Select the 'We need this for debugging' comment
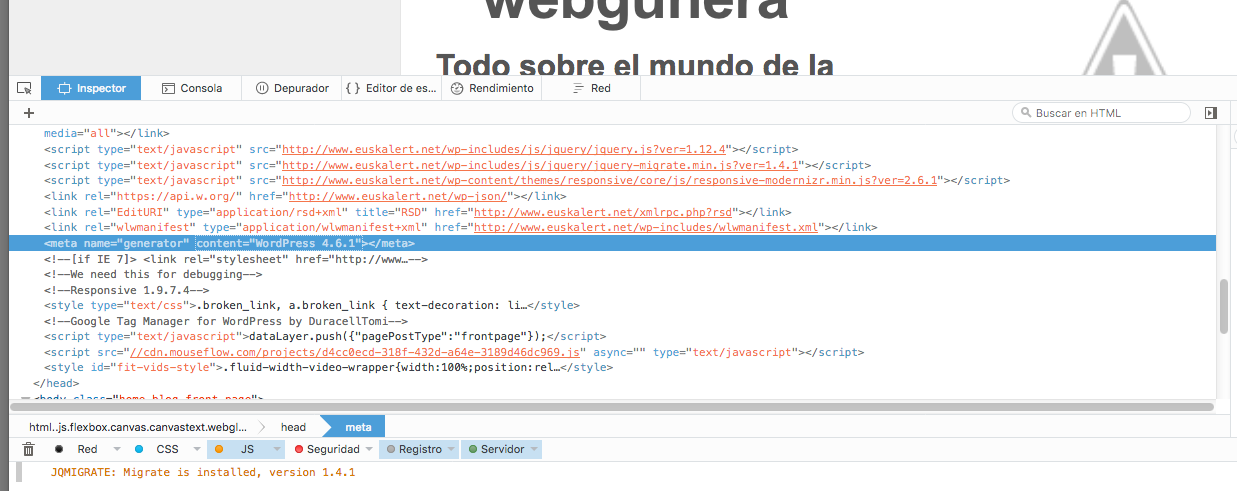Screen dimensions: 1237x491 tap(153, 274)
